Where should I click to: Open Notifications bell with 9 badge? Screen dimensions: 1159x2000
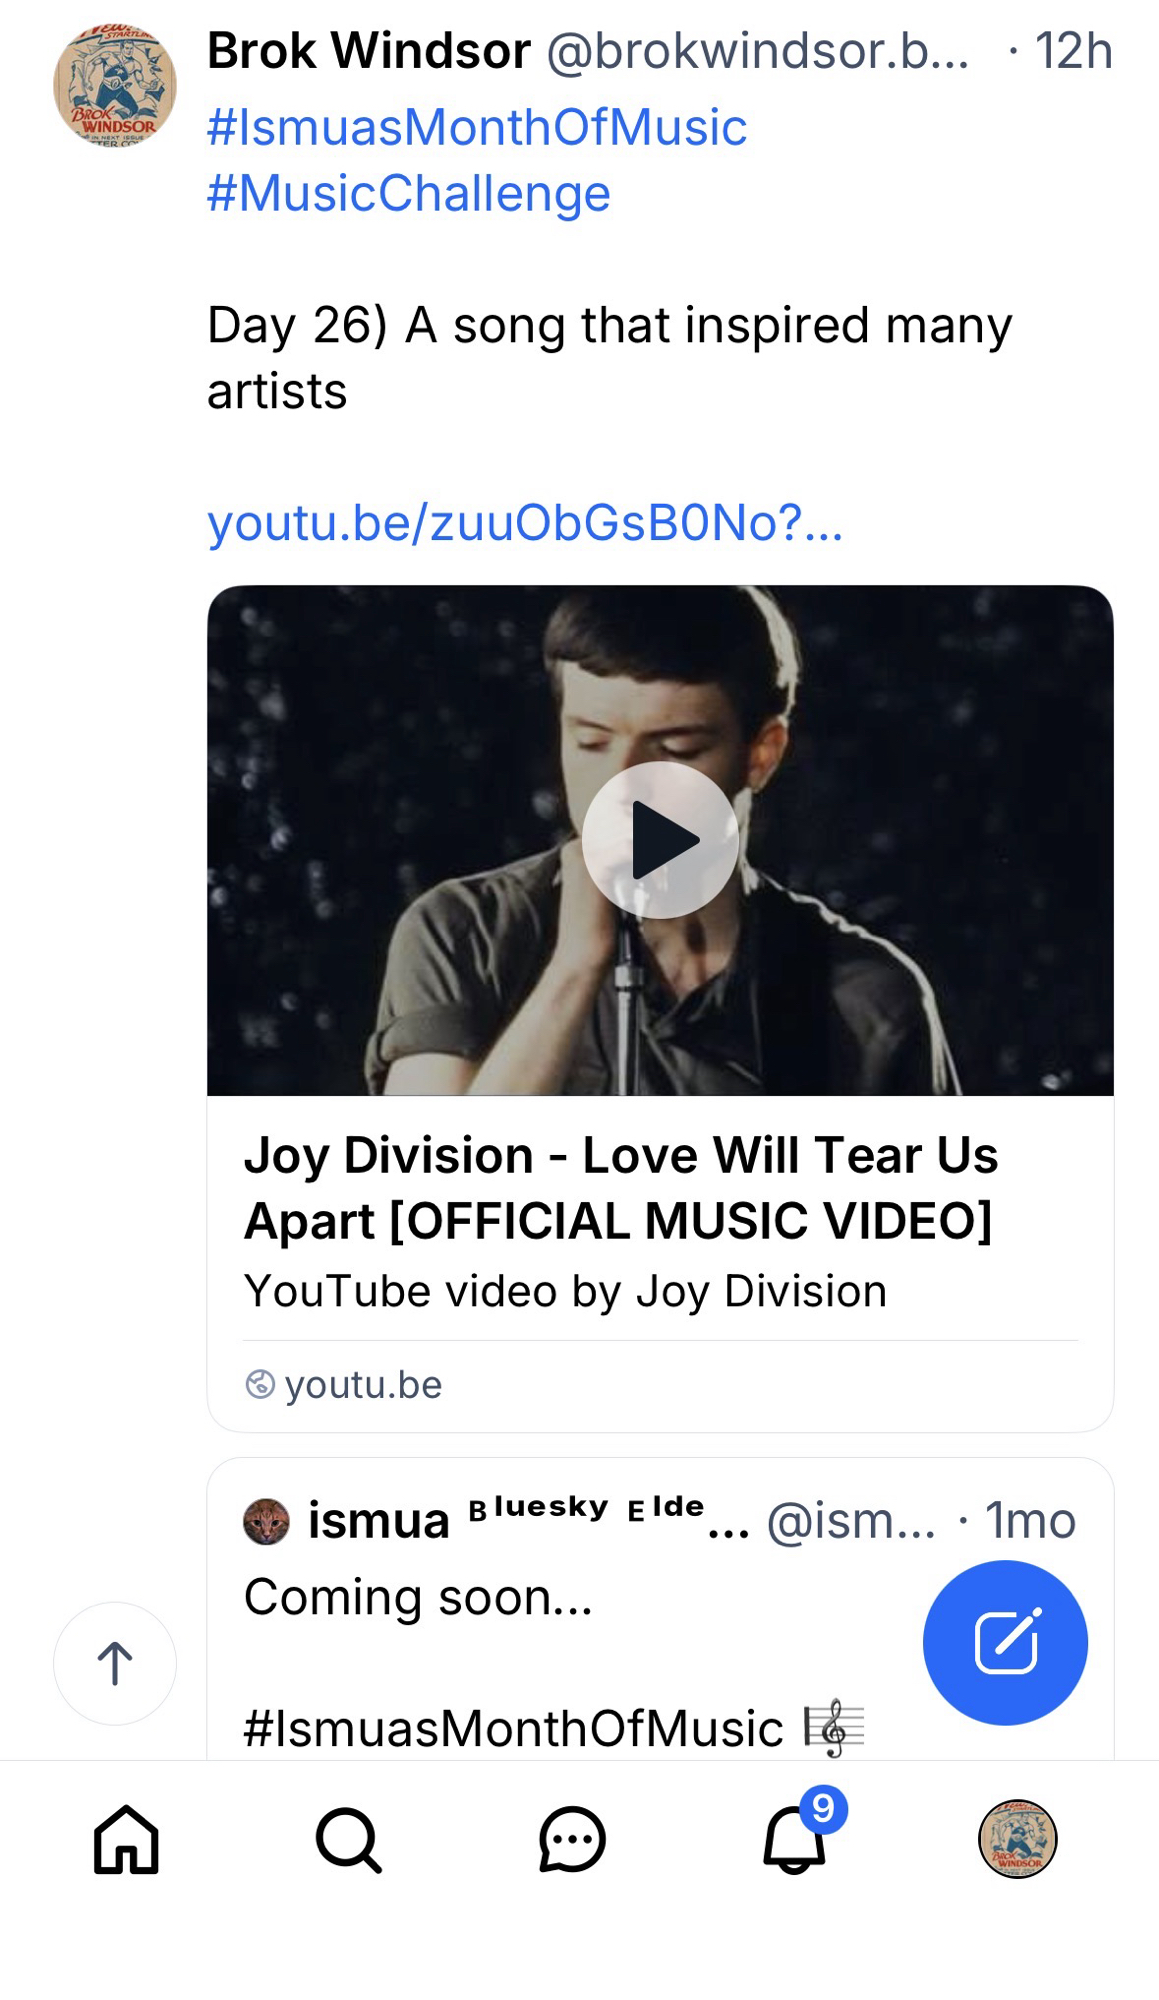click(795, 1839)
